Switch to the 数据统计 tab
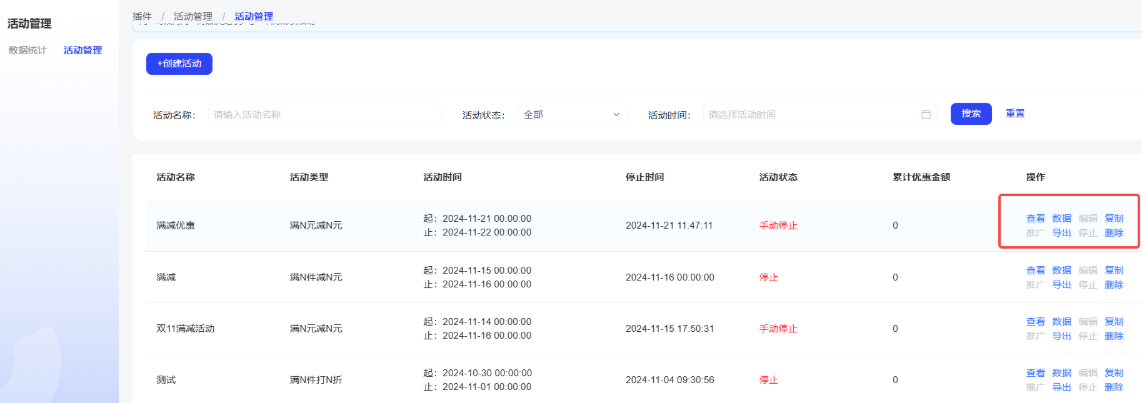1142x403 pixels. click(27, 50)
